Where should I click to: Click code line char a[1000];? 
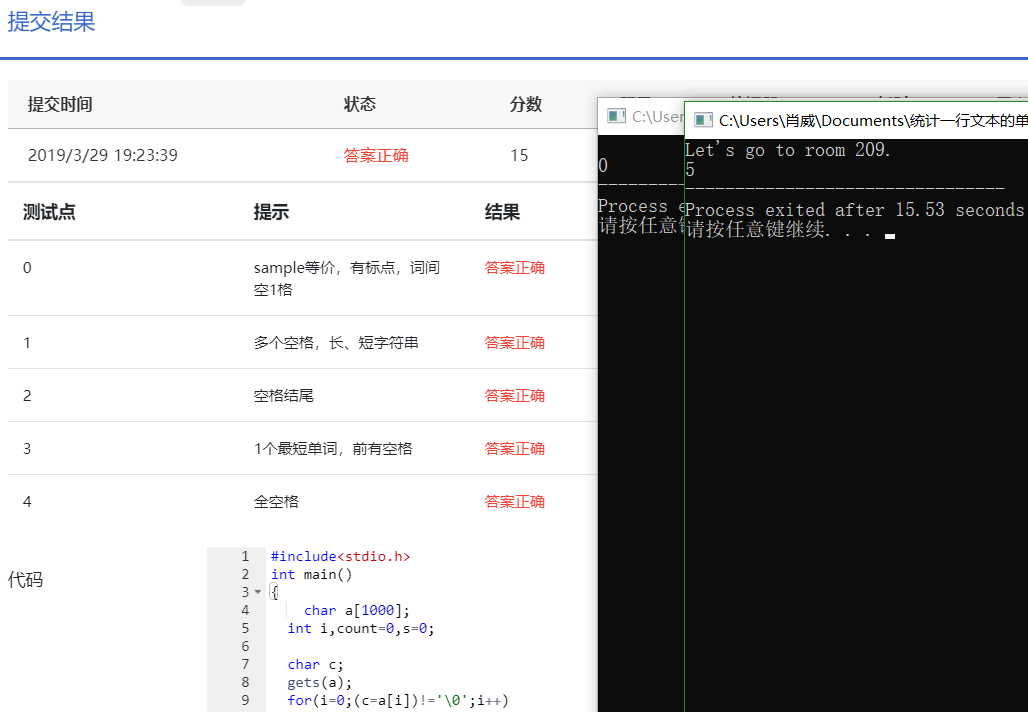pos(357,610)
